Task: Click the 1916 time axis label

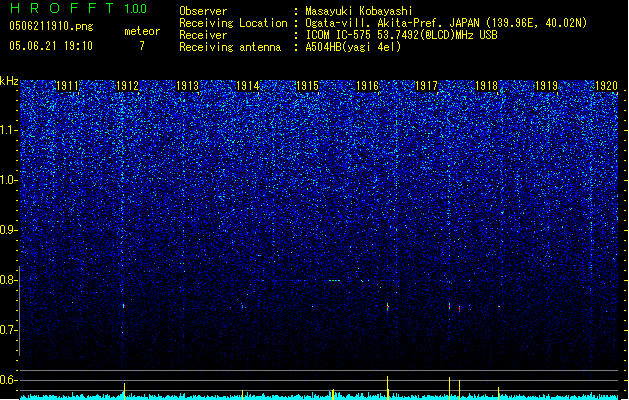Action: tap(367, 86)
